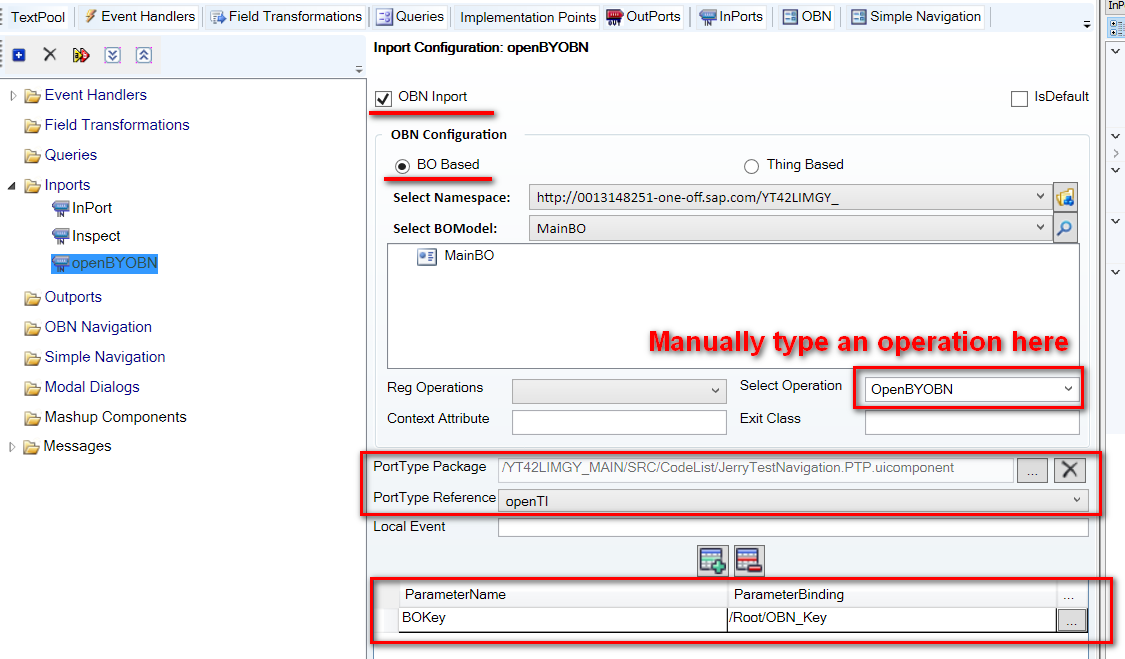
Task: Switch to the Queries tab
Action: (411, 17)
